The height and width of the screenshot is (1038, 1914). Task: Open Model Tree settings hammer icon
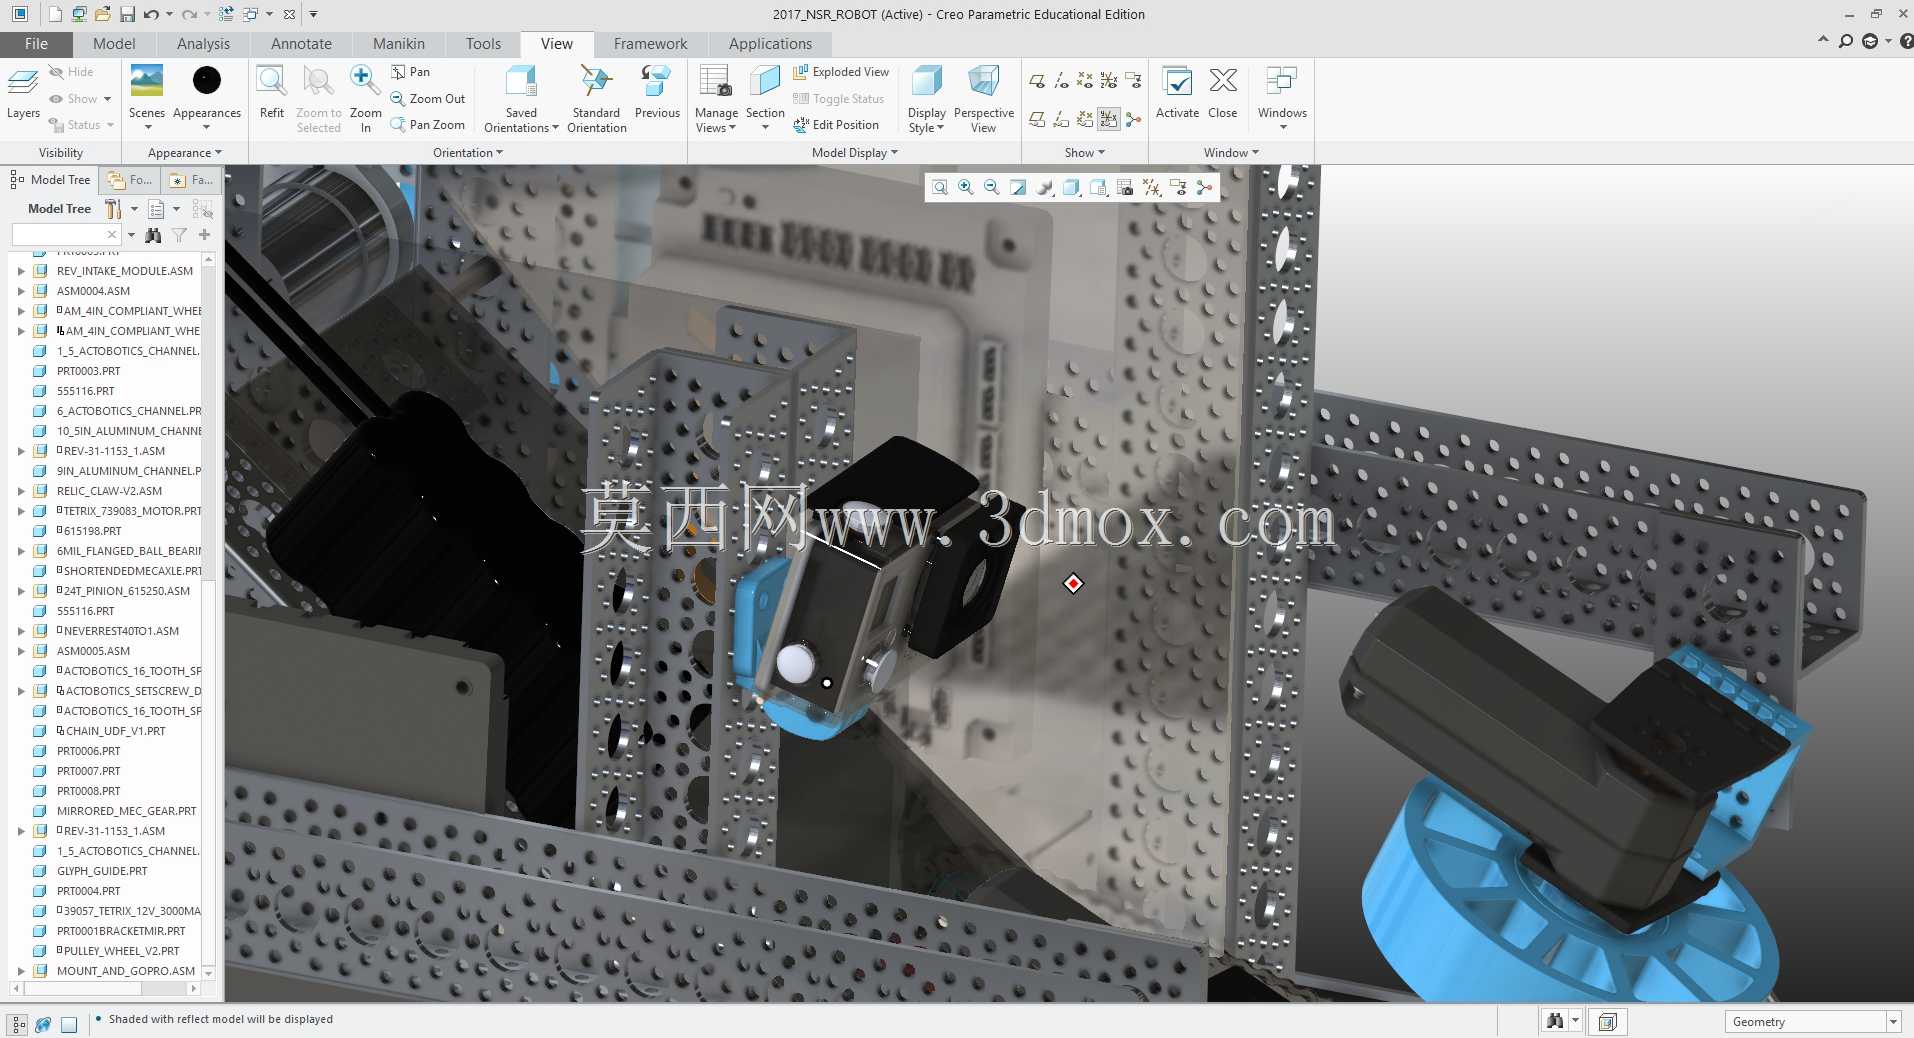113,209
